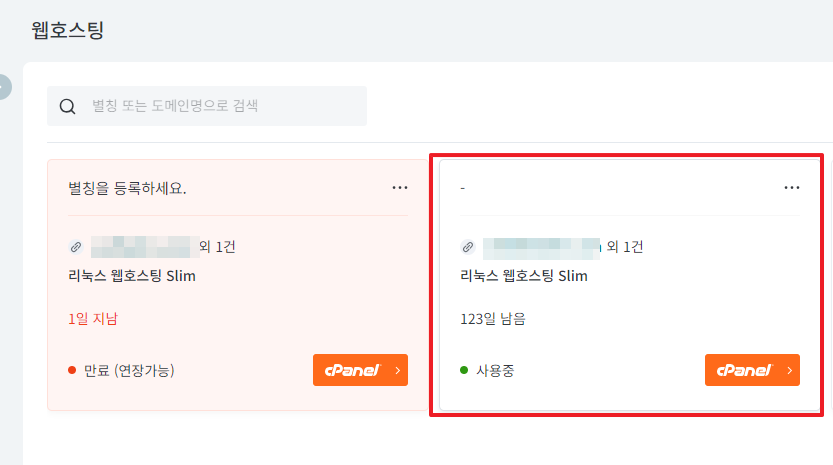Click the magnifier search icon
The image size is (833, 465).
pos(68,107)
